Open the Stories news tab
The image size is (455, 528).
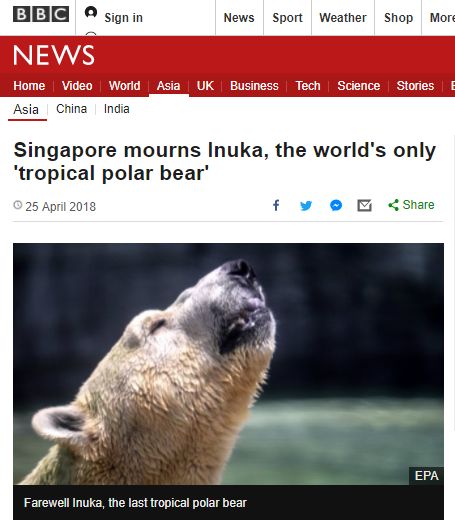pyautogui.click(x=415, y=86)
